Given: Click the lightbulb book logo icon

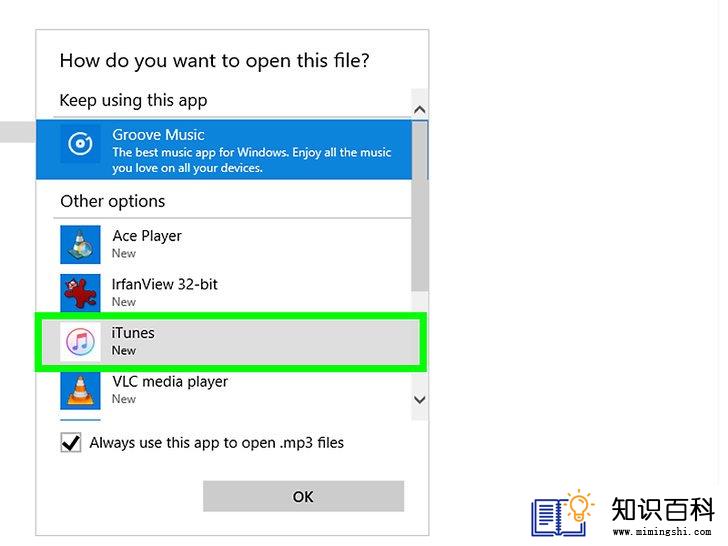Looking at the screenshot, I should point(563,513).
